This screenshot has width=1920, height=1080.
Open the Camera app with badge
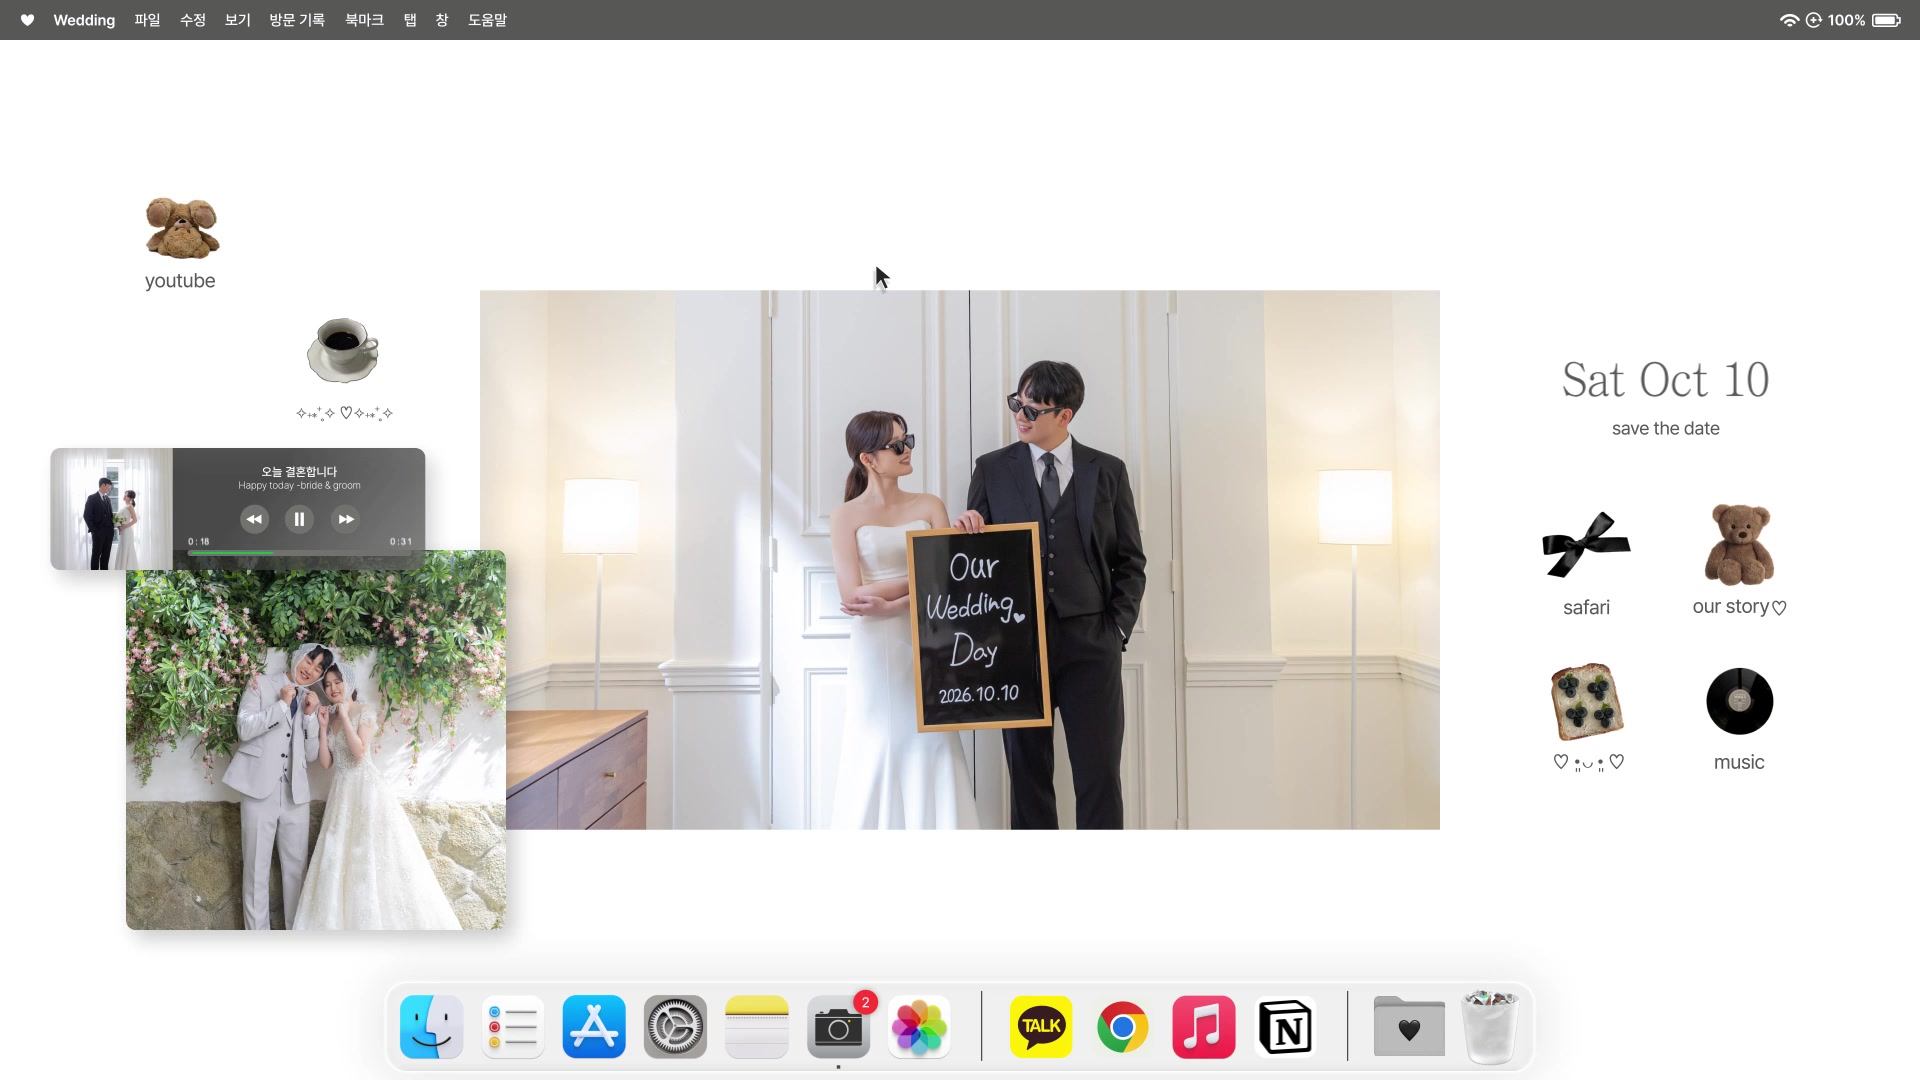[x=838, y=1027]
